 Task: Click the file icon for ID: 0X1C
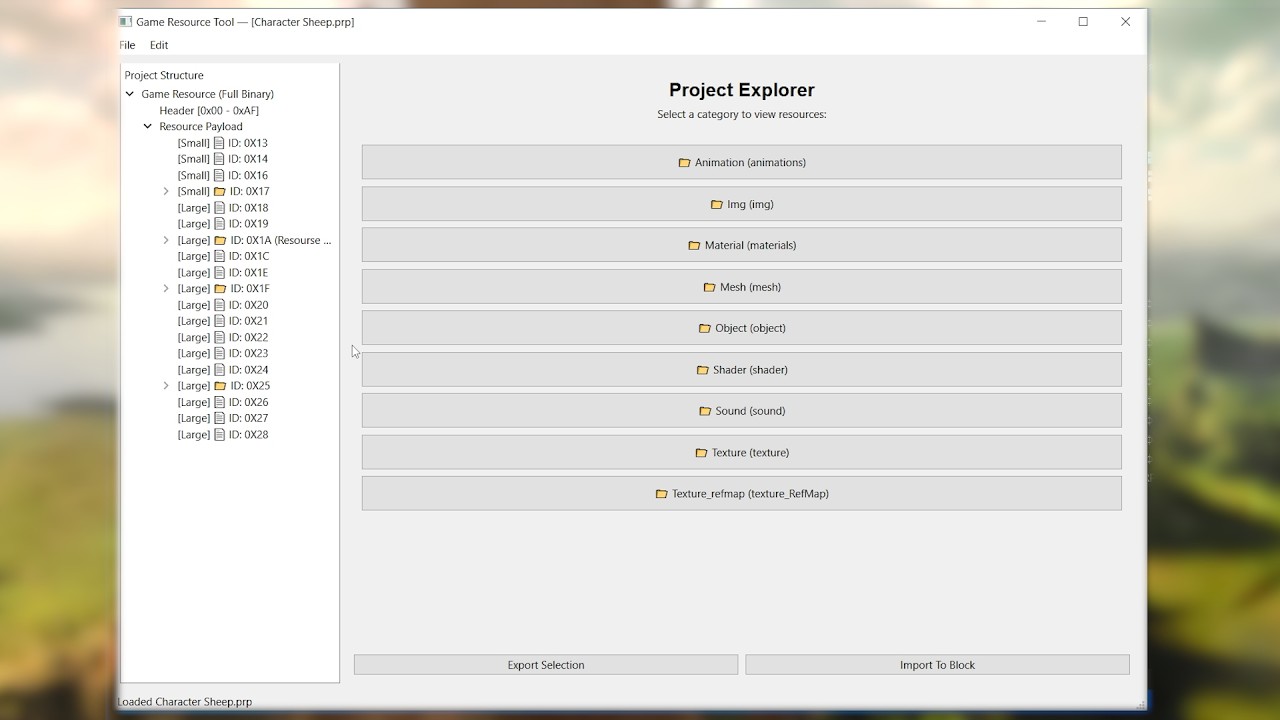tap(220, 256)
